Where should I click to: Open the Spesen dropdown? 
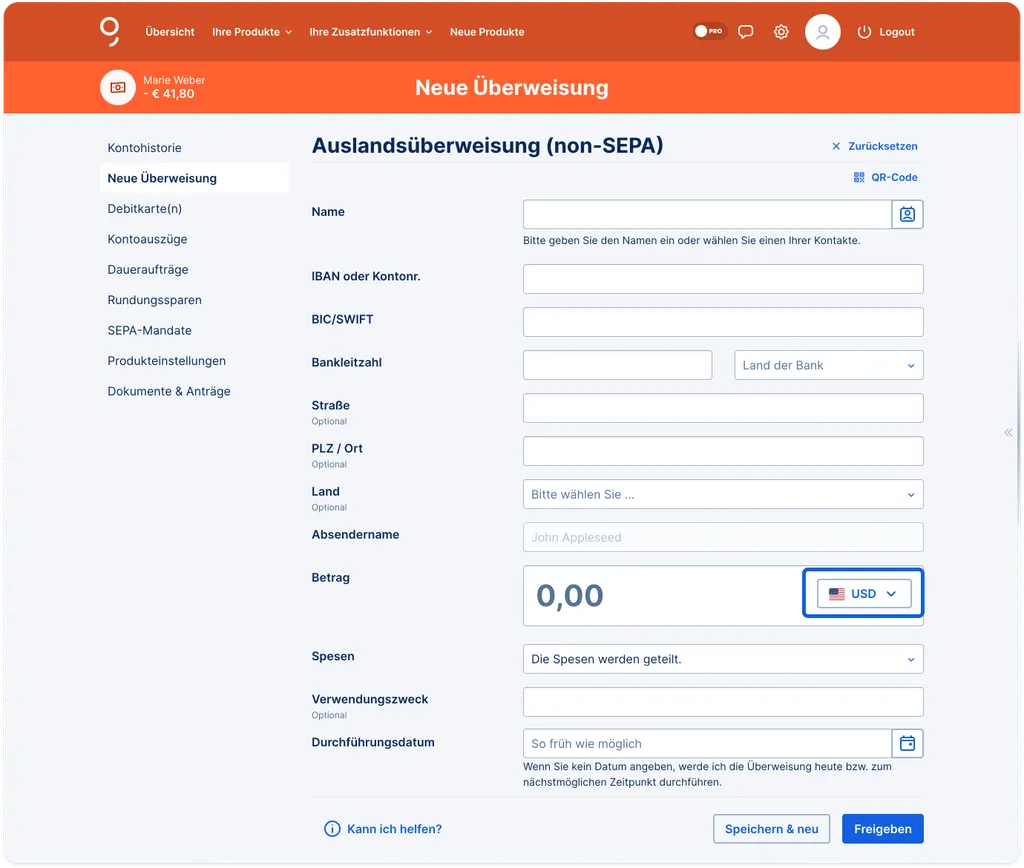coord(723,659)
